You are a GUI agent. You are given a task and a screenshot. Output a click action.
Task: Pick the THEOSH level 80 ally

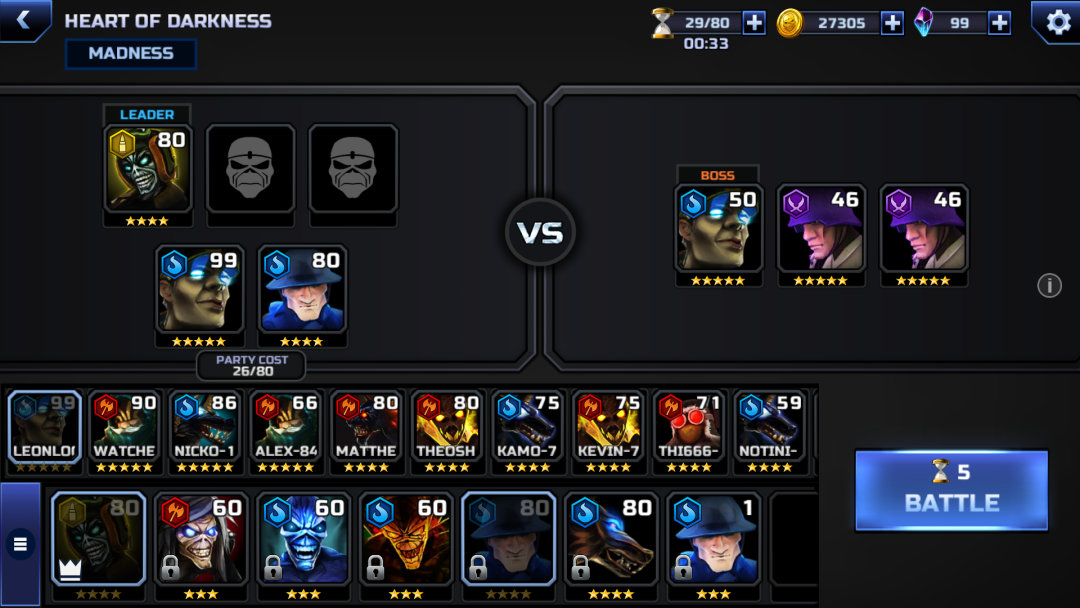tap(446, 432)
